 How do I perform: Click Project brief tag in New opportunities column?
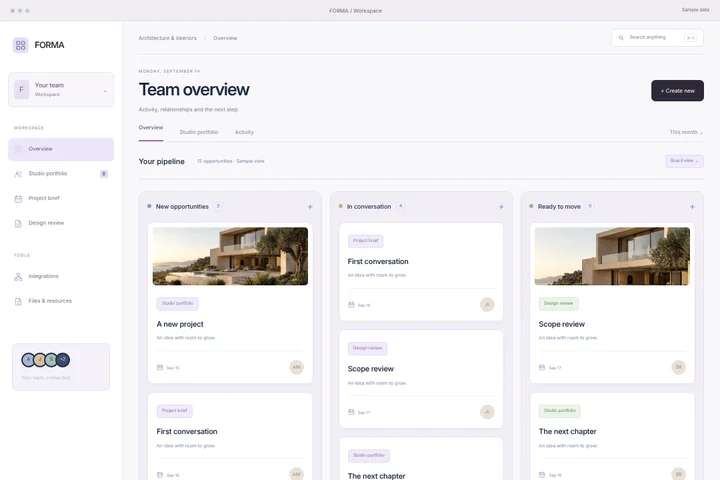pyautogui.click(x=174, y=411)
